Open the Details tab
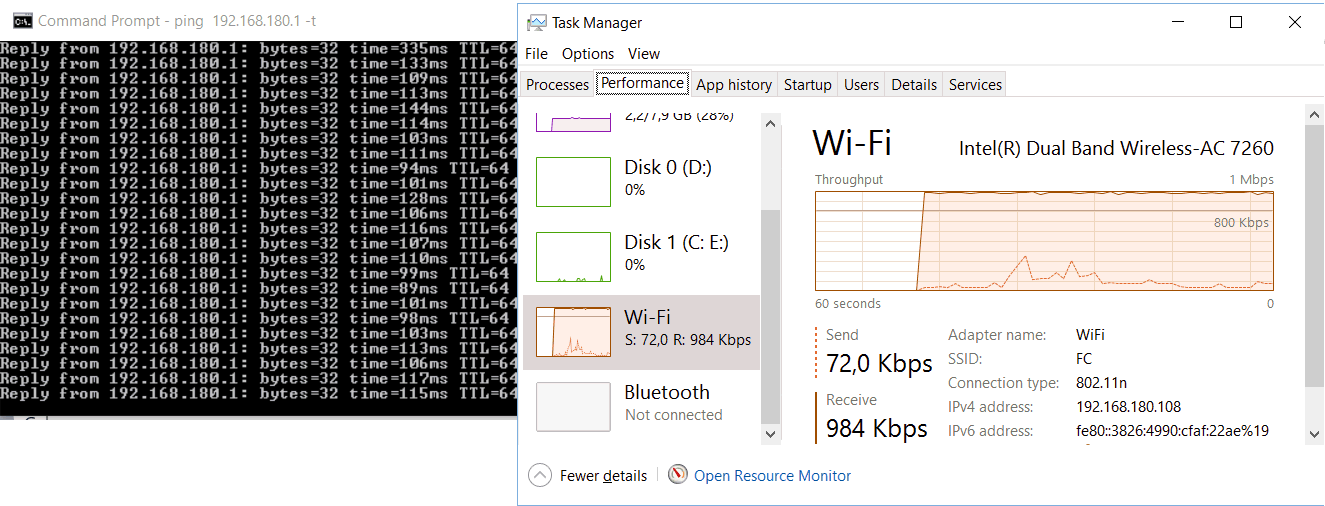Screen dimensions: 1325x506 tap(914, 85)
